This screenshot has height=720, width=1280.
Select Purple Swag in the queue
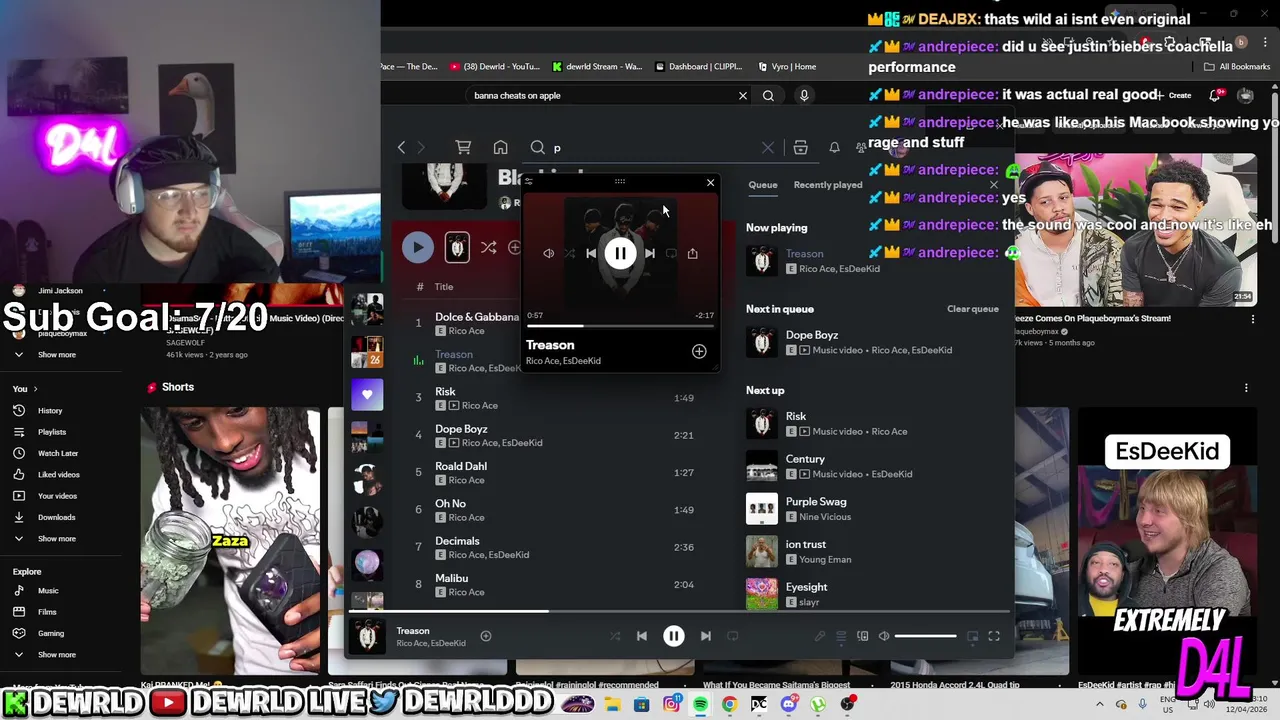pos(872,509)
